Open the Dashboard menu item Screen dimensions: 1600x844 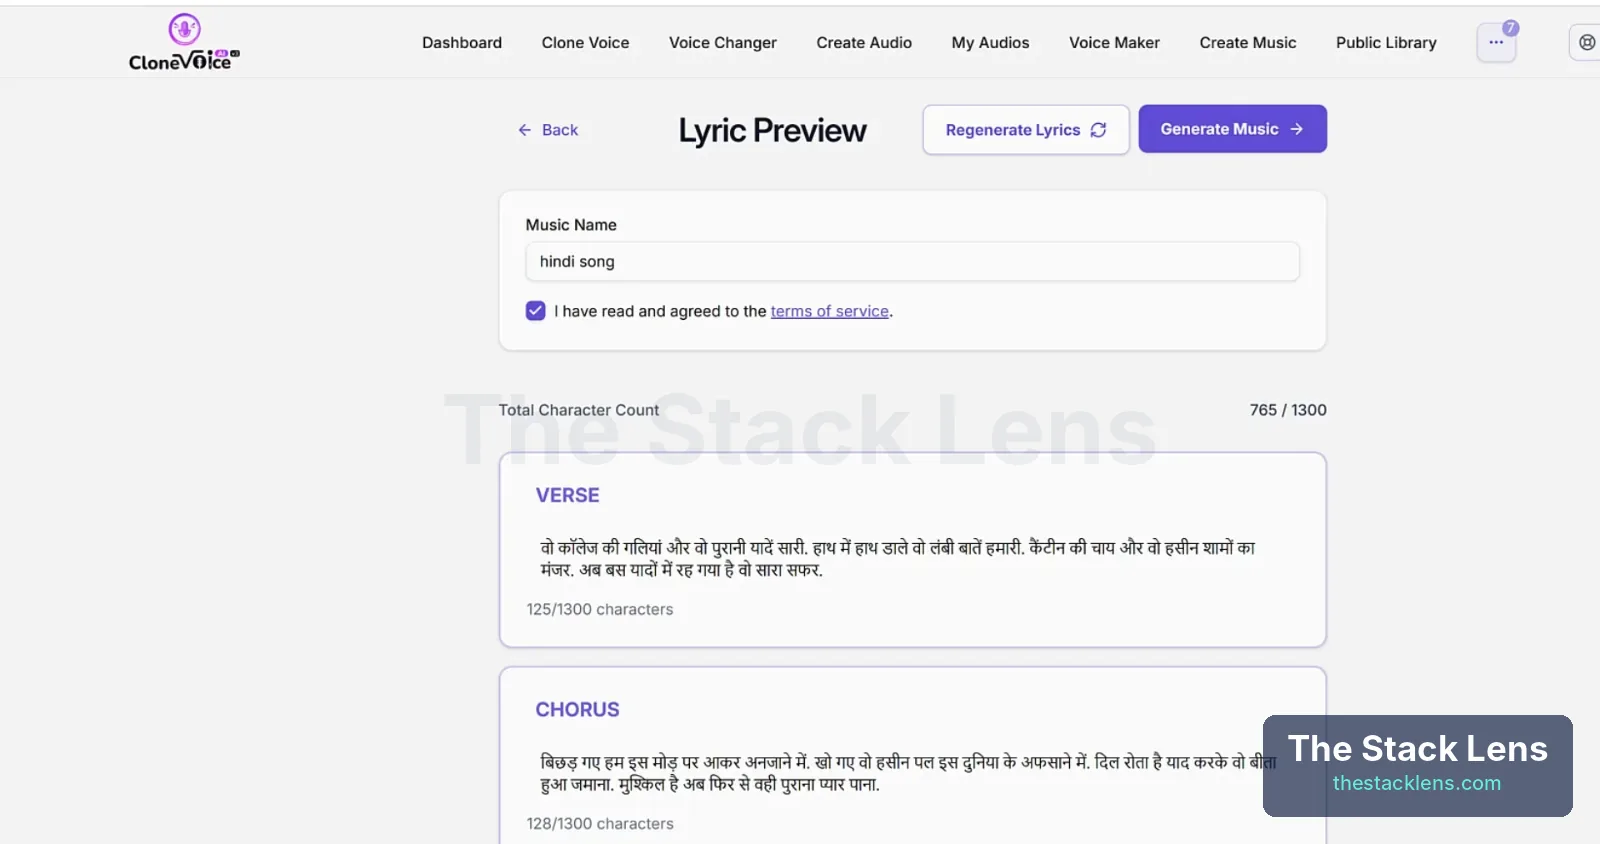click(x=462, y=43)
